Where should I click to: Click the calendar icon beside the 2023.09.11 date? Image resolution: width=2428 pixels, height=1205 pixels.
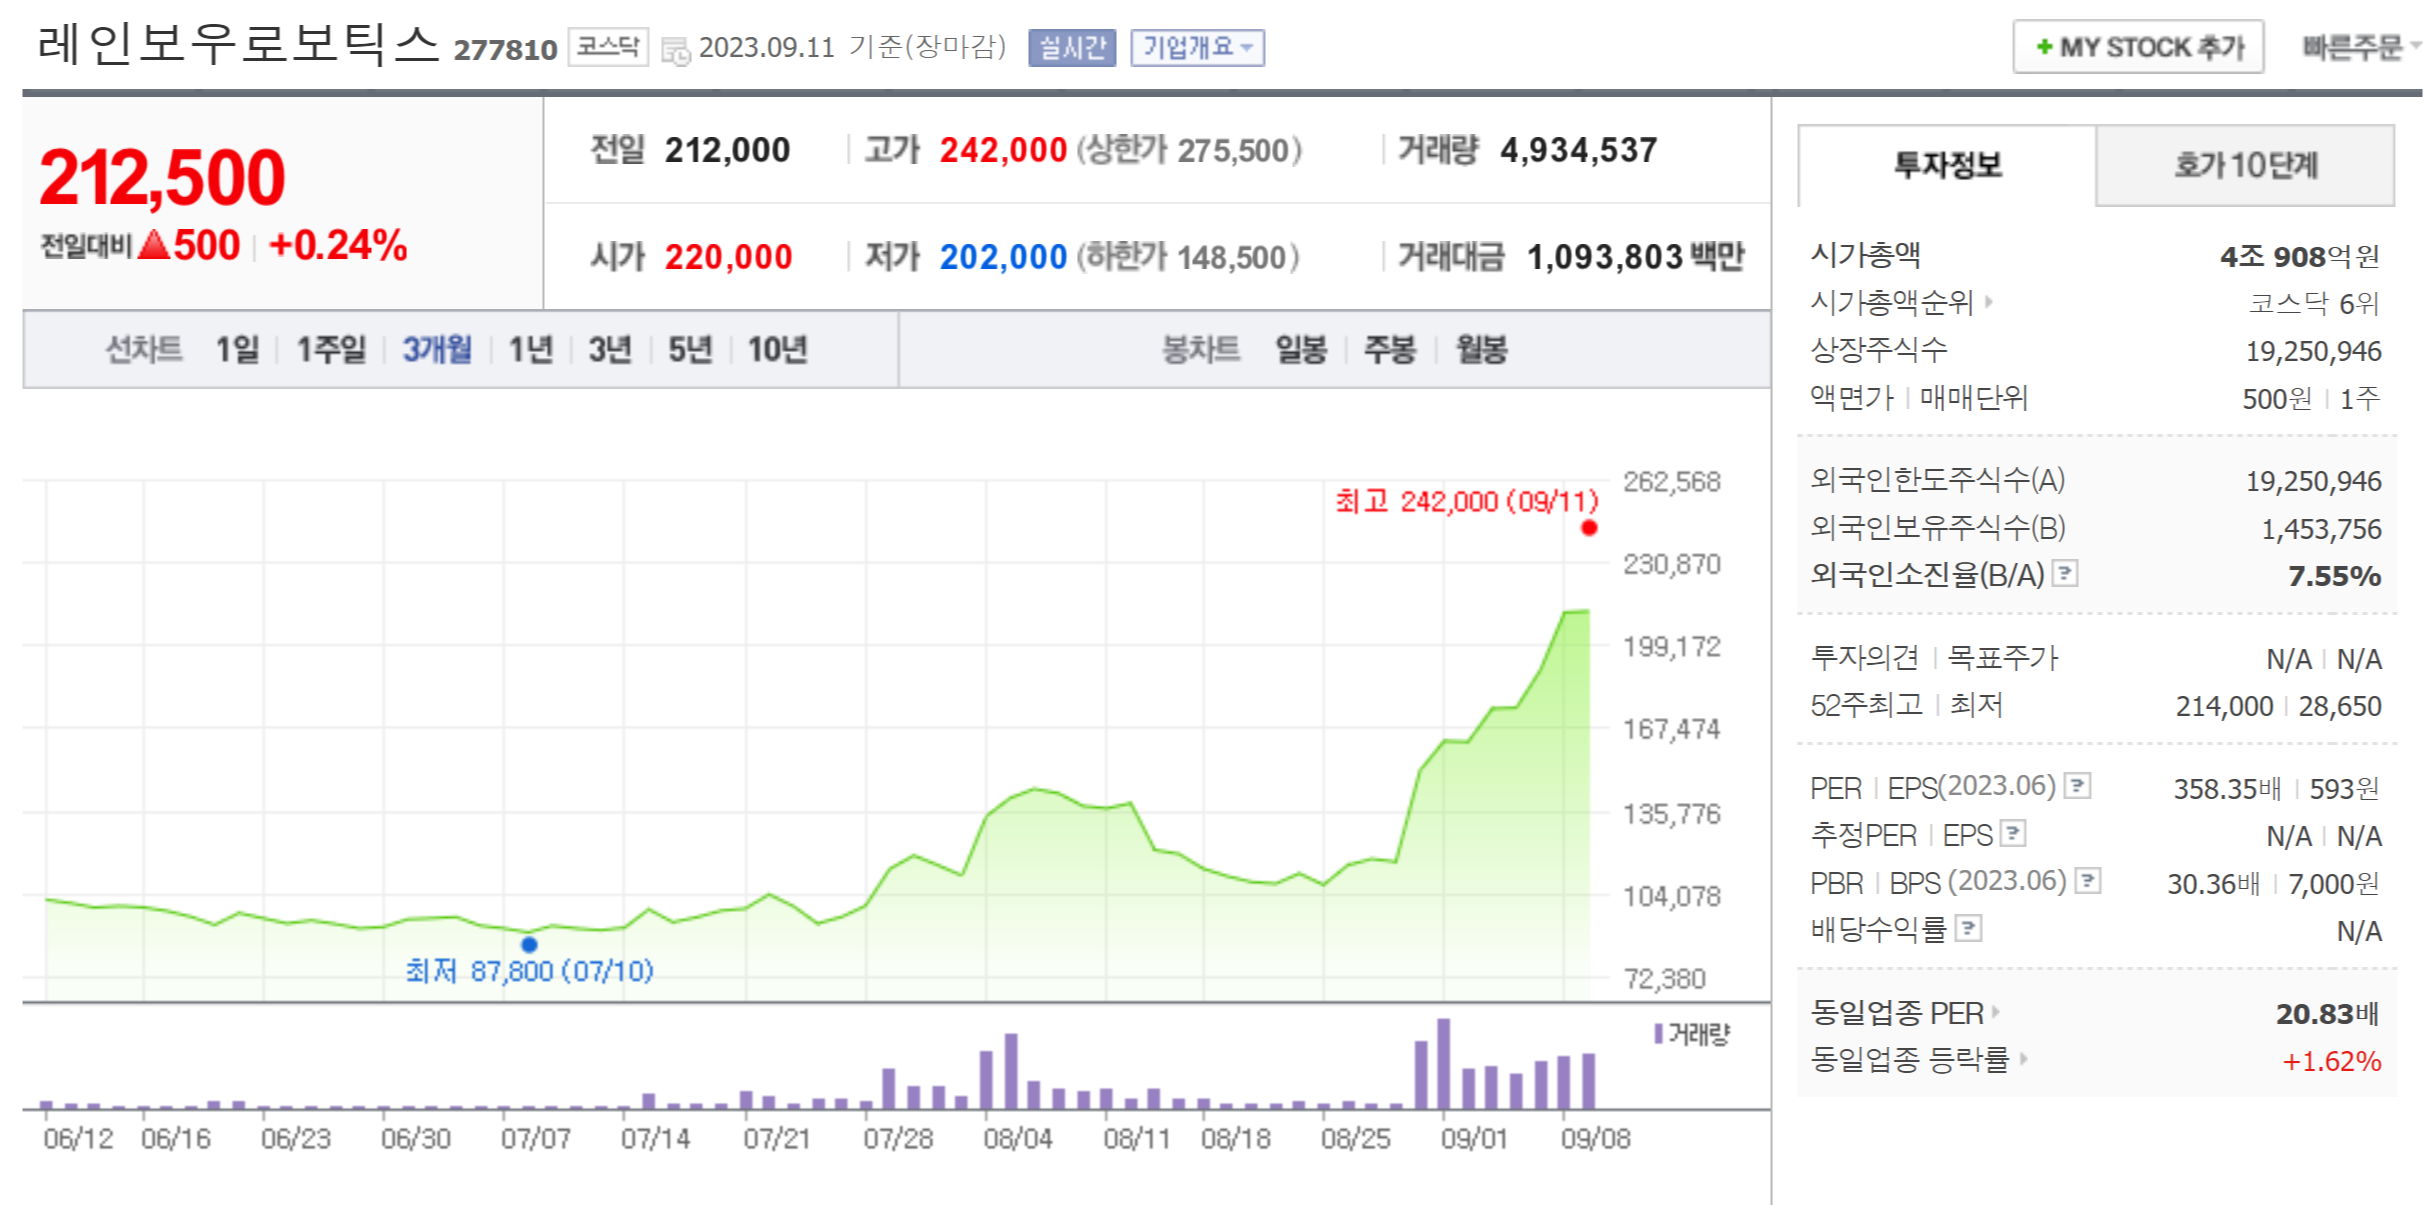[x=676, y=50]
